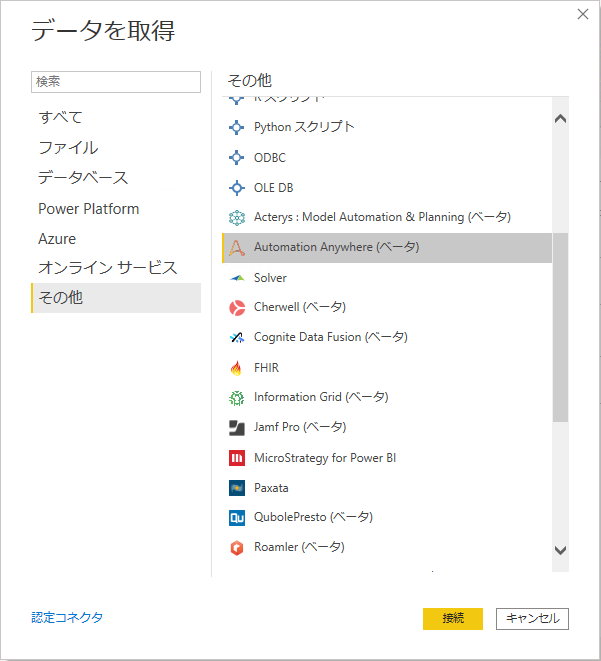Select MicroStrategy for Power BI text

(325, 458)
